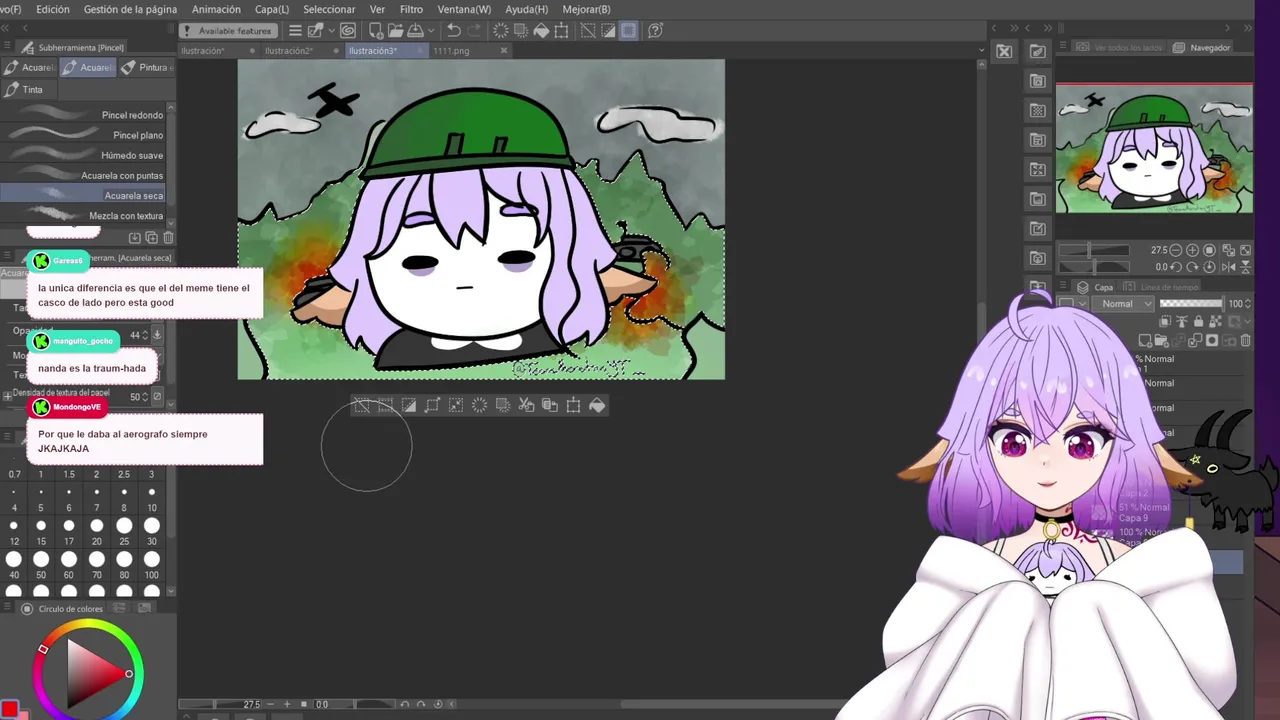This screenshot has height=720, width=1280.
Task: Click zoom out button in Navegador
Action: pyautogui.click(x=1176, y=250)
